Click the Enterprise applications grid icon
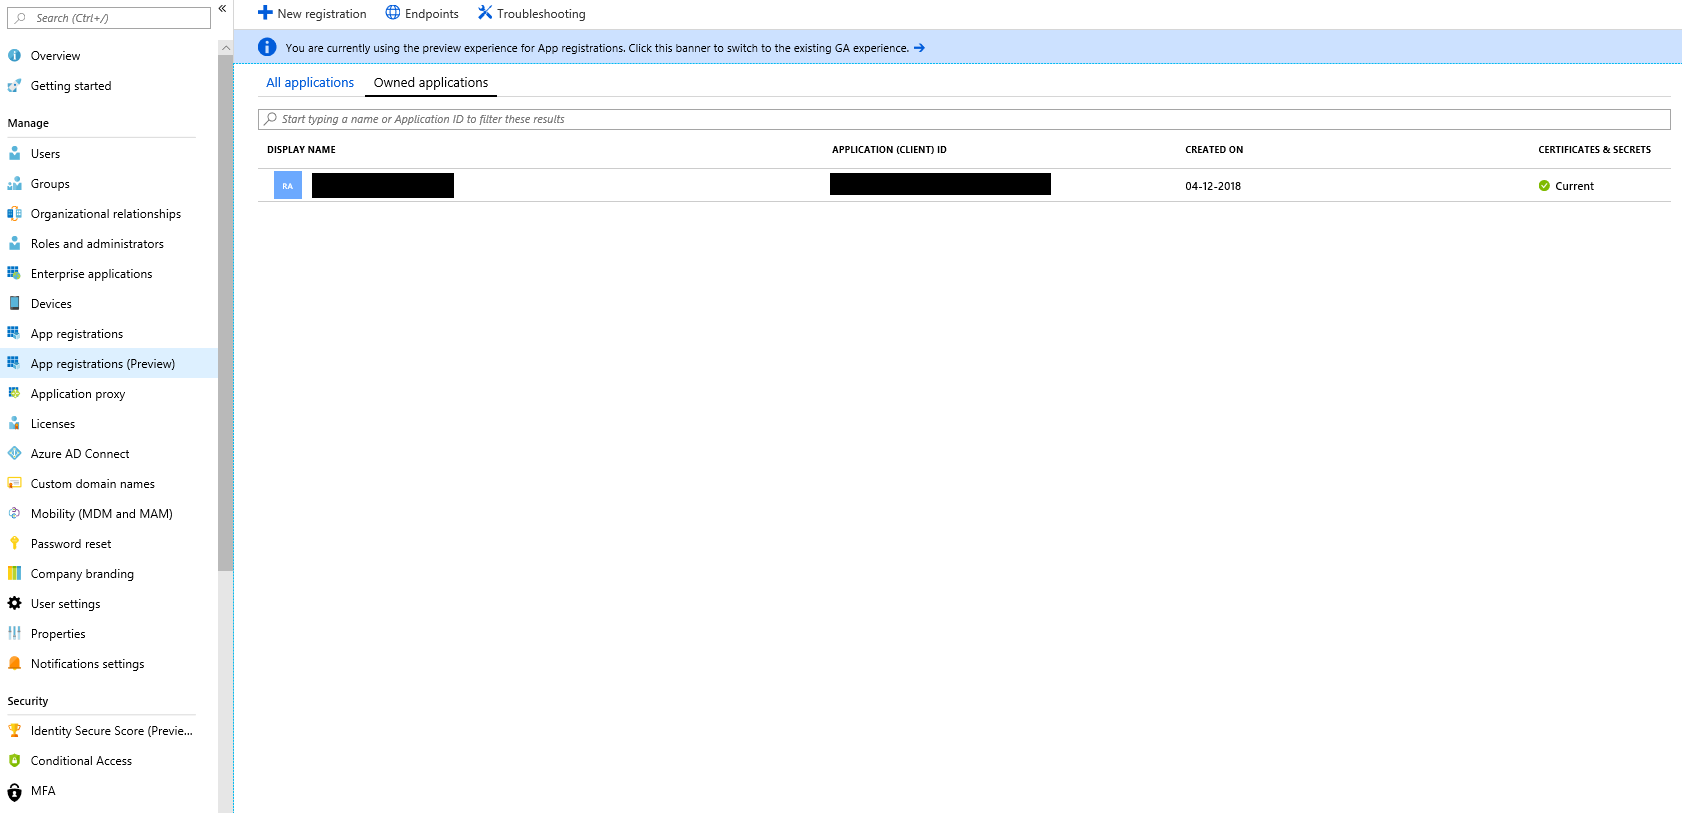Screen dimensions: 1682x813 (x=14, y=273)
